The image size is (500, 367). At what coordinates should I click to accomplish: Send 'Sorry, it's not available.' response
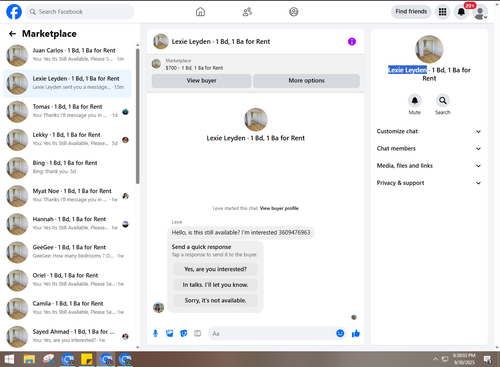point(215,301)
